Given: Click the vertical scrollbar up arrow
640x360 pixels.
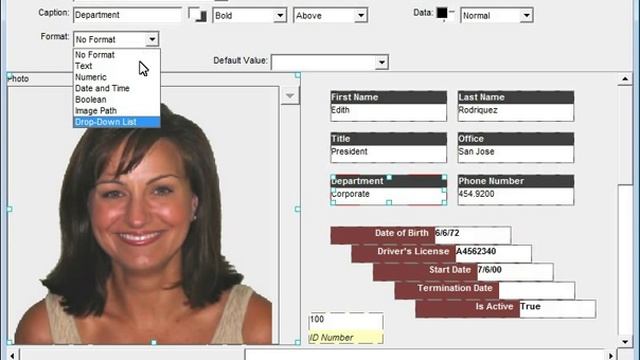Looking at the screenshot, I should coord(625,79).
